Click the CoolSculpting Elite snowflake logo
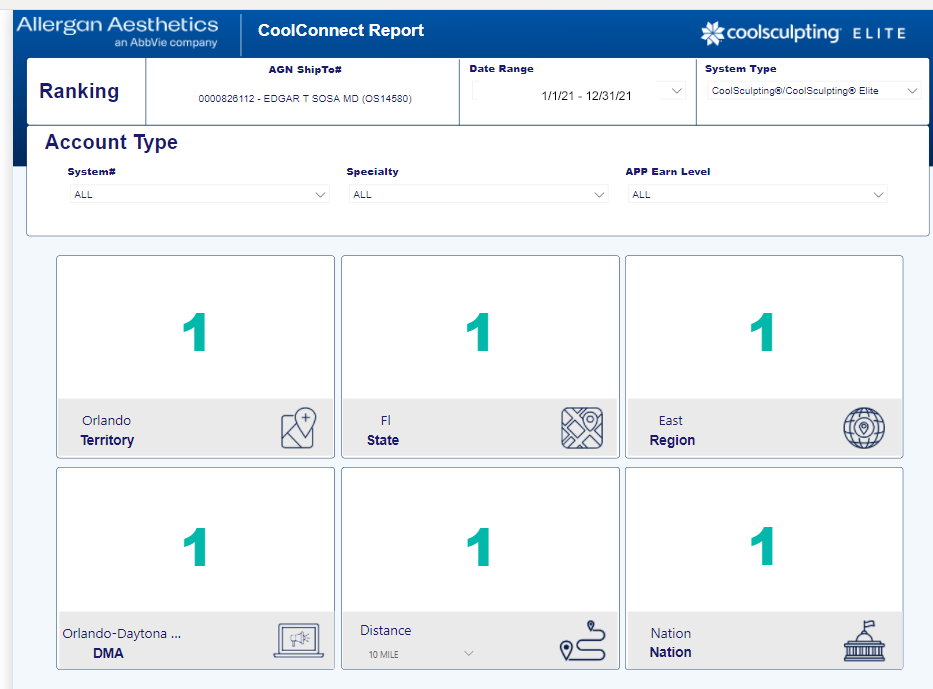 (712, 33)
